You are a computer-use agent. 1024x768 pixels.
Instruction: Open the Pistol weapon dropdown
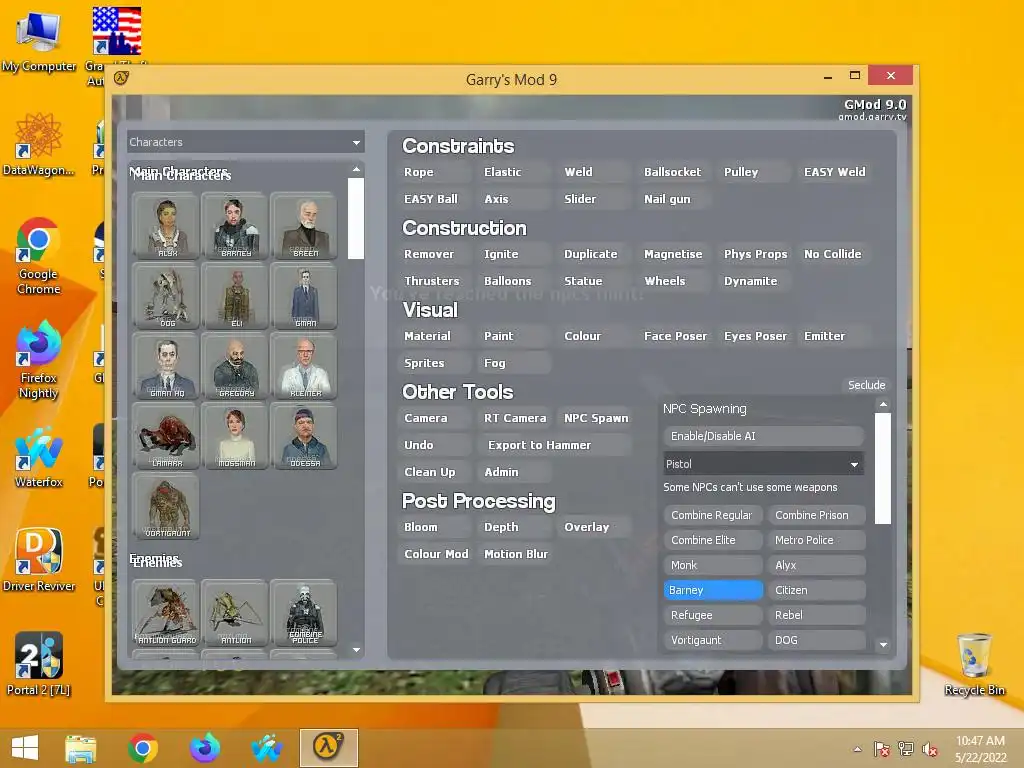[x=763, y=464]
